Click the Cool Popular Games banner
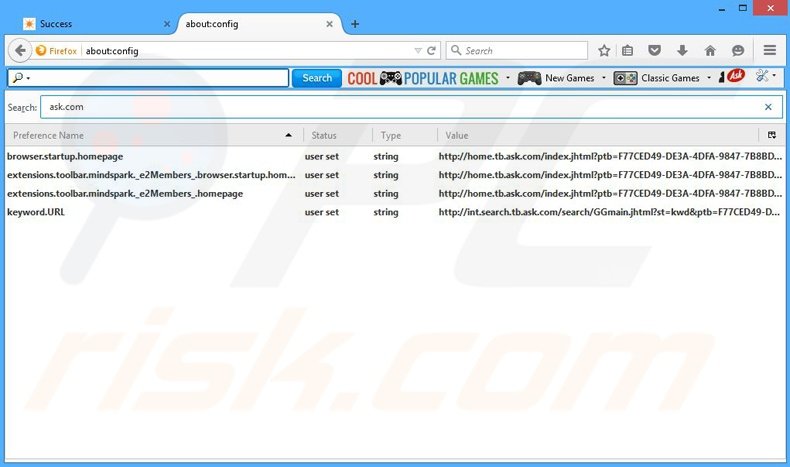The height and width of the screenshot is (467, 790). click(423, 78)
